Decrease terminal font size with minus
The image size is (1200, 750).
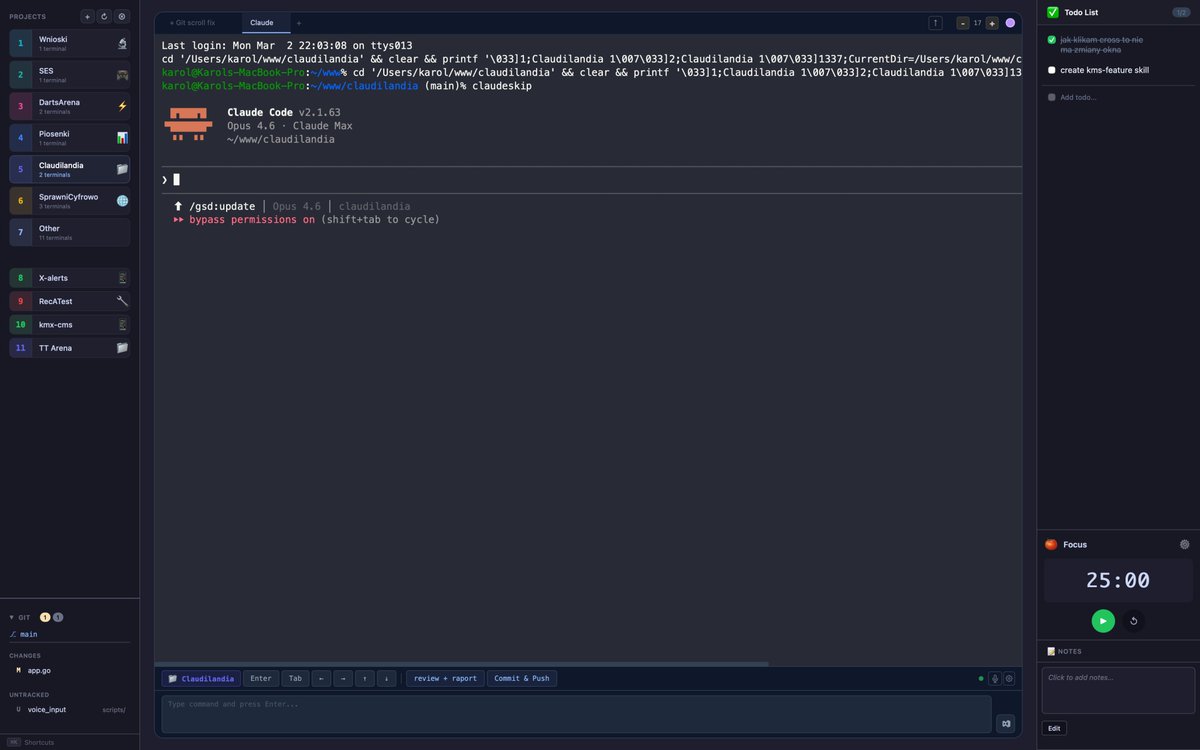point(963,22)
